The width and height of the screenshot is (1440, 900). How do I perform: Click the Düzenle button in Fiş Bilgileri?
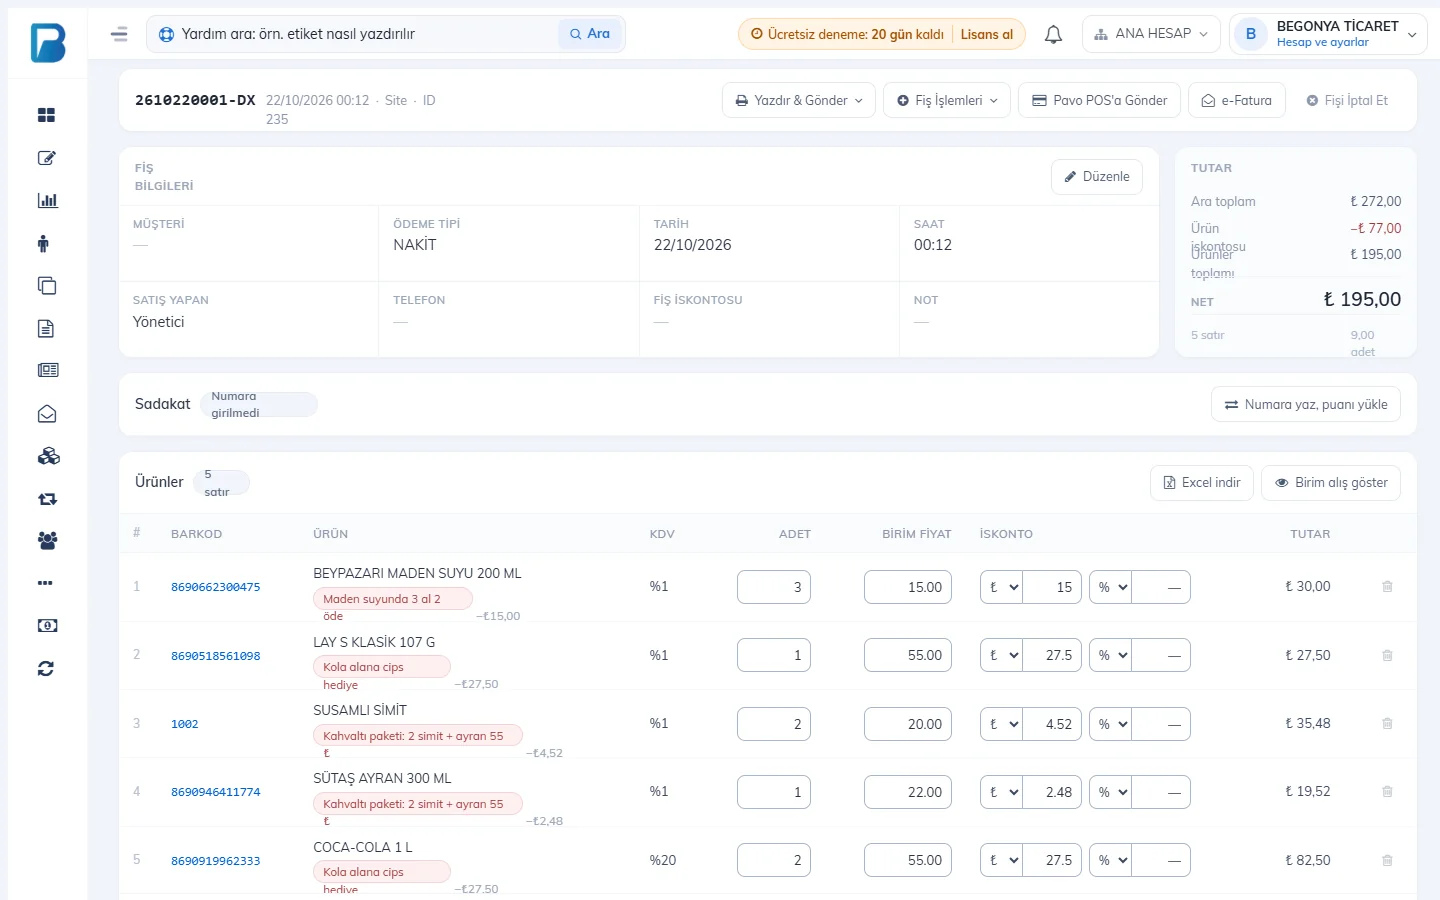coord(1097,177)
